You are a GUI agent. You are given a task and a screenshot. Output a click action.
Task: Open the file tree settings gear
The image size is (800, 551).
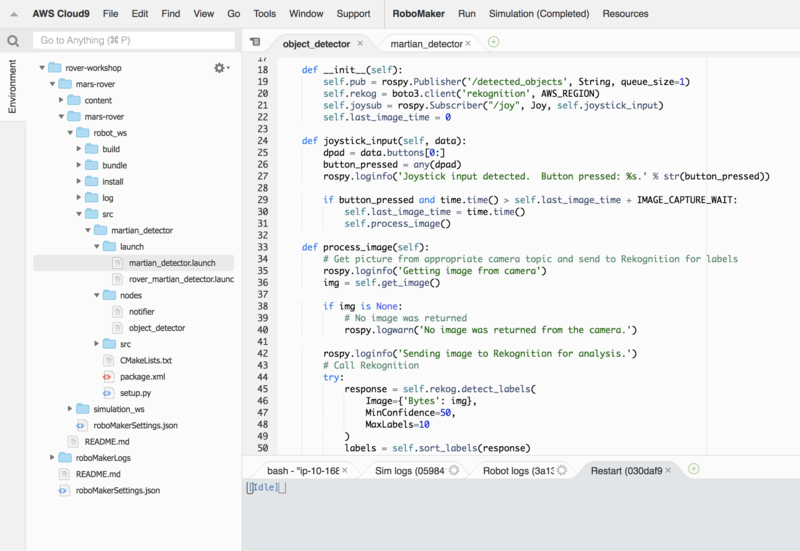[x=221, y=68]
